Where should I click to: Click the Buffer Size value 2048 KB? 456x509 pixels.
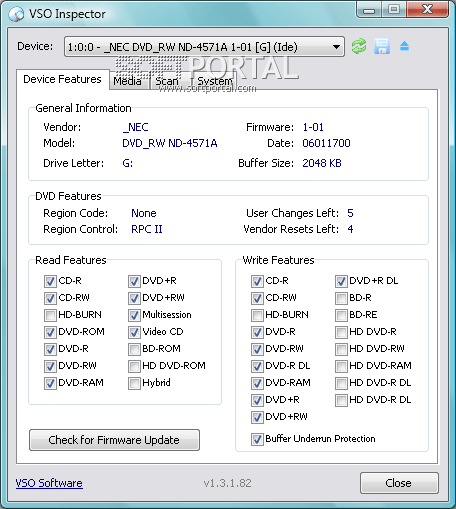(322, 163)
